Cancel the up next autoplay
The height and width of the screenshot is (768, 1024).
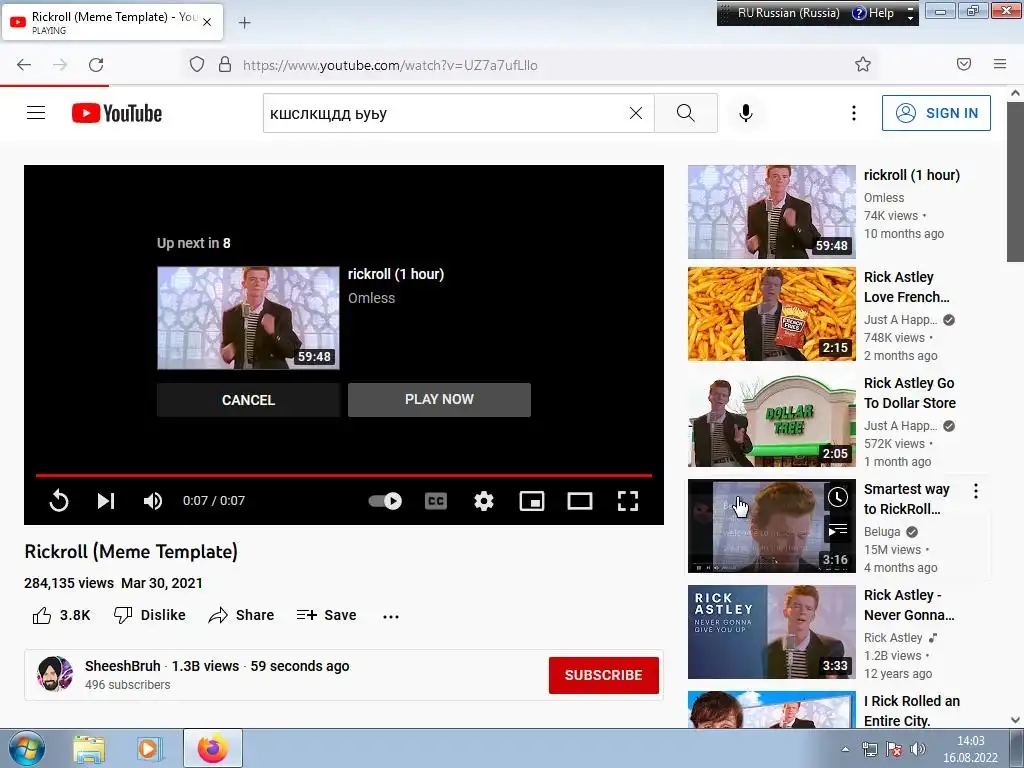pyautogui.click(x=248, y=400)
